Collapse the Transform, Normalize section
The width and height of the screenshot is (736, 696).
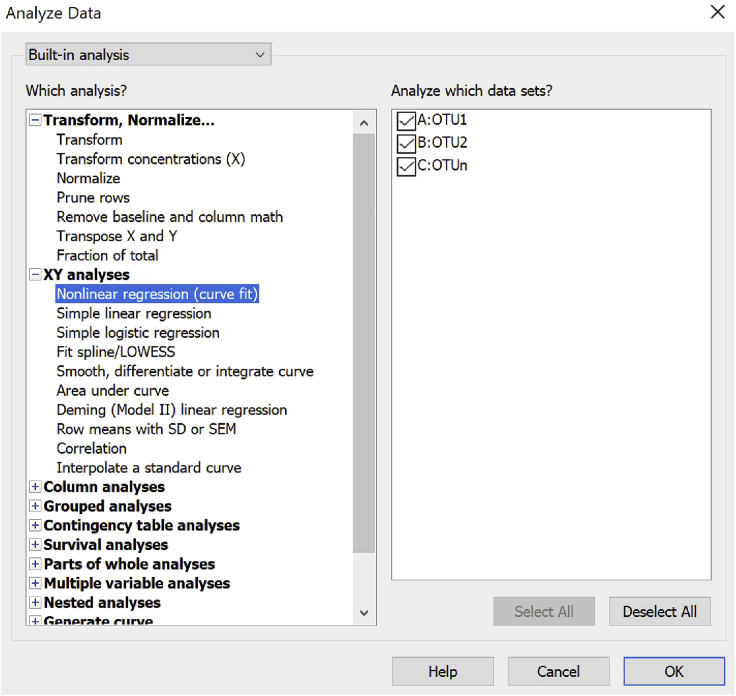(x=36, y=121)
